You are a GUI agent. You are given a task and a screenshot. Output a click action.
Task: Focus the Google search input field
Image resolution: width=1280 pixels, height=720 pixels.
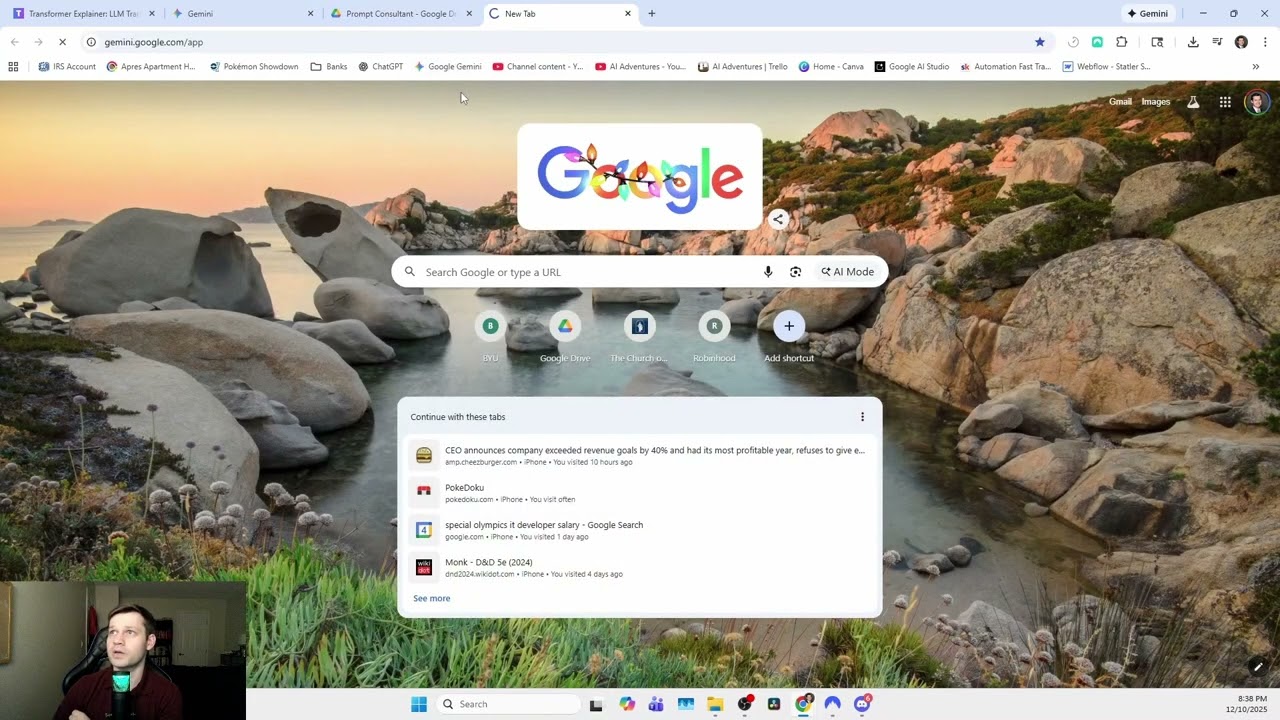[590, 272]
